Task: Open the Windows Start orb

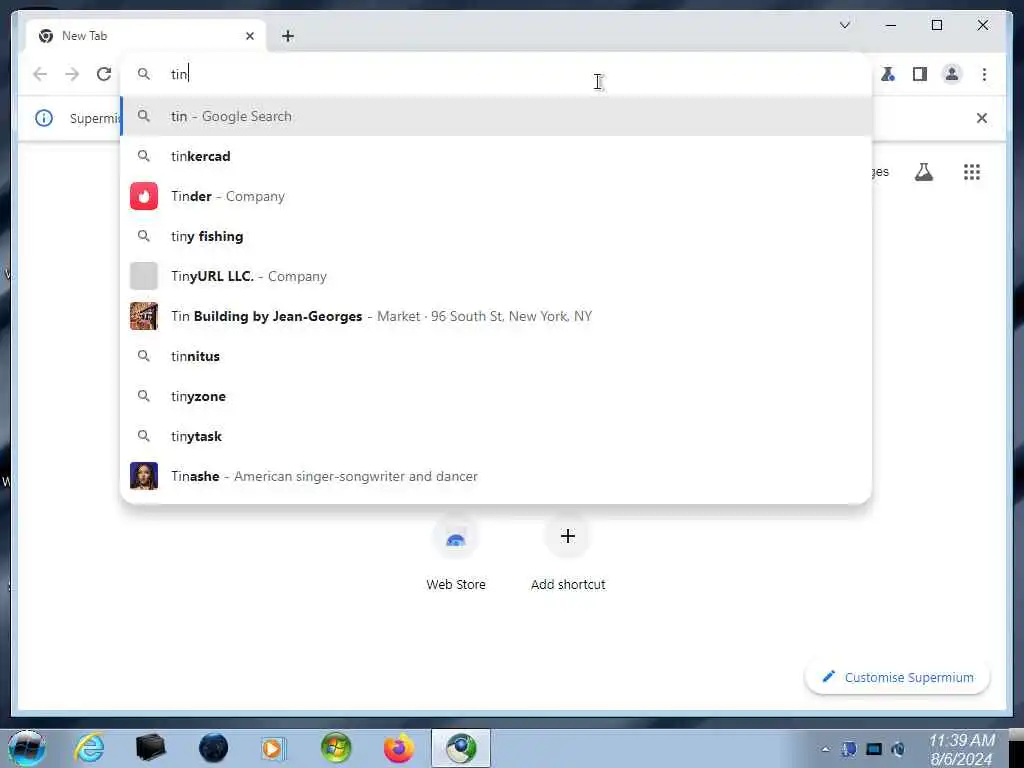Action: [26, 748]
